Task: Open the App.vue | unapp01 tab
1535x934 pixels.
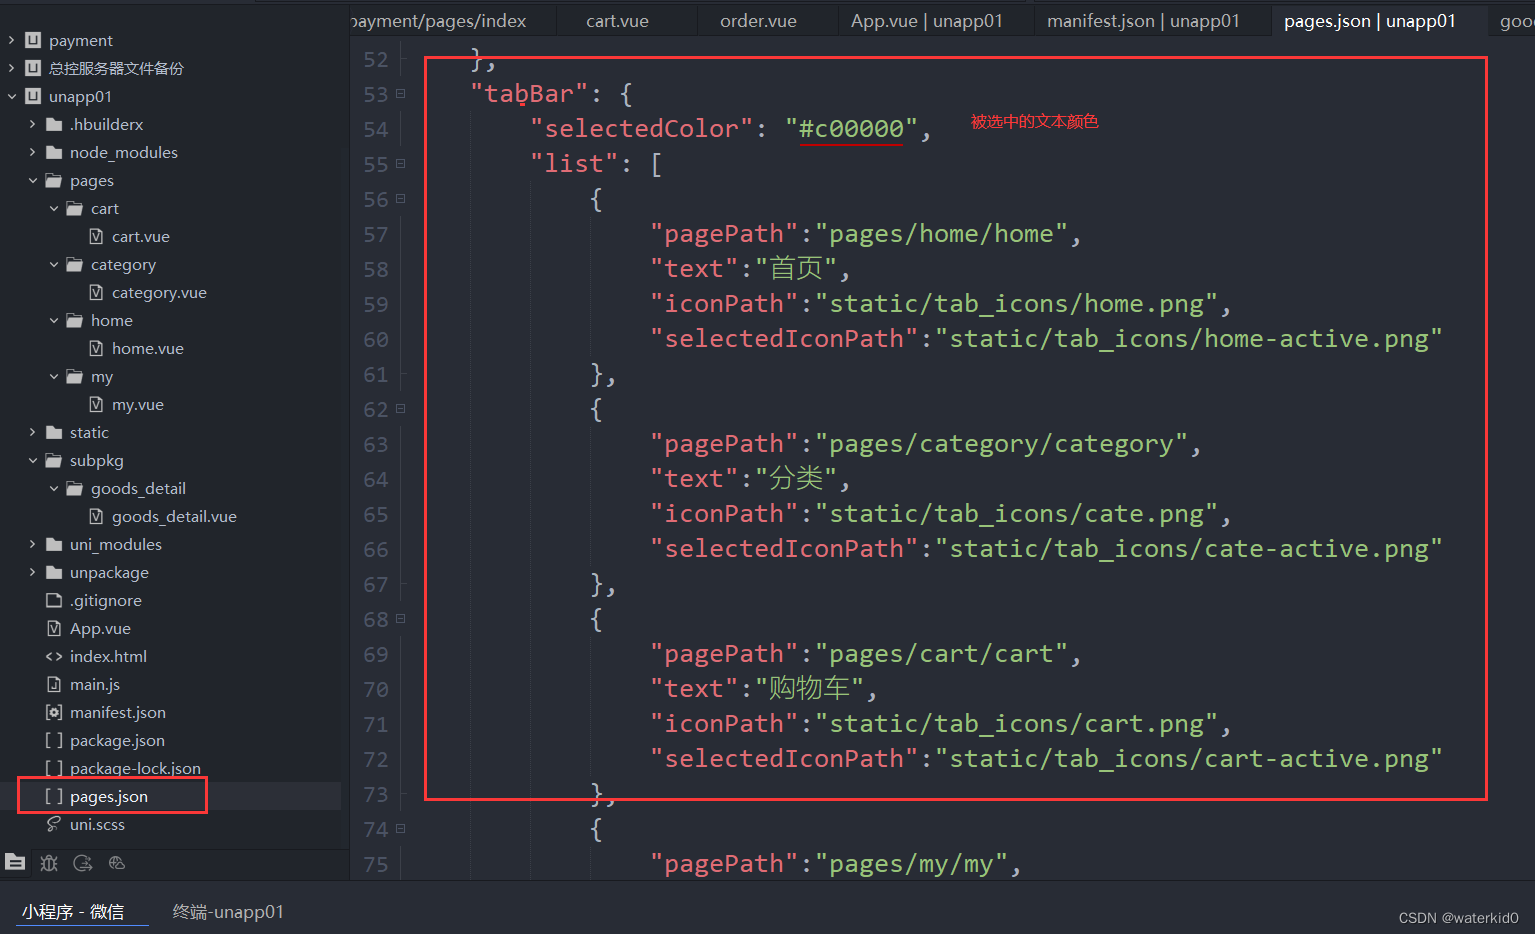Action: point(926,21)
